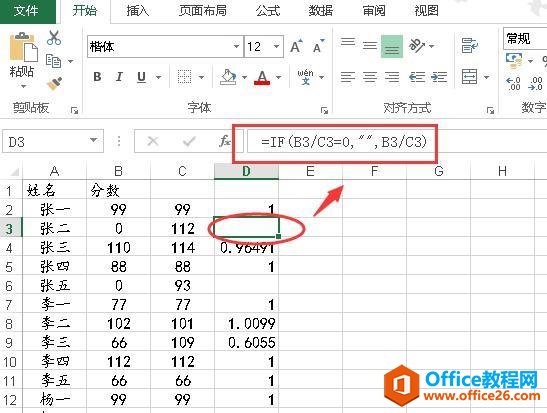Decrease font size with small A

pos(319,46)
